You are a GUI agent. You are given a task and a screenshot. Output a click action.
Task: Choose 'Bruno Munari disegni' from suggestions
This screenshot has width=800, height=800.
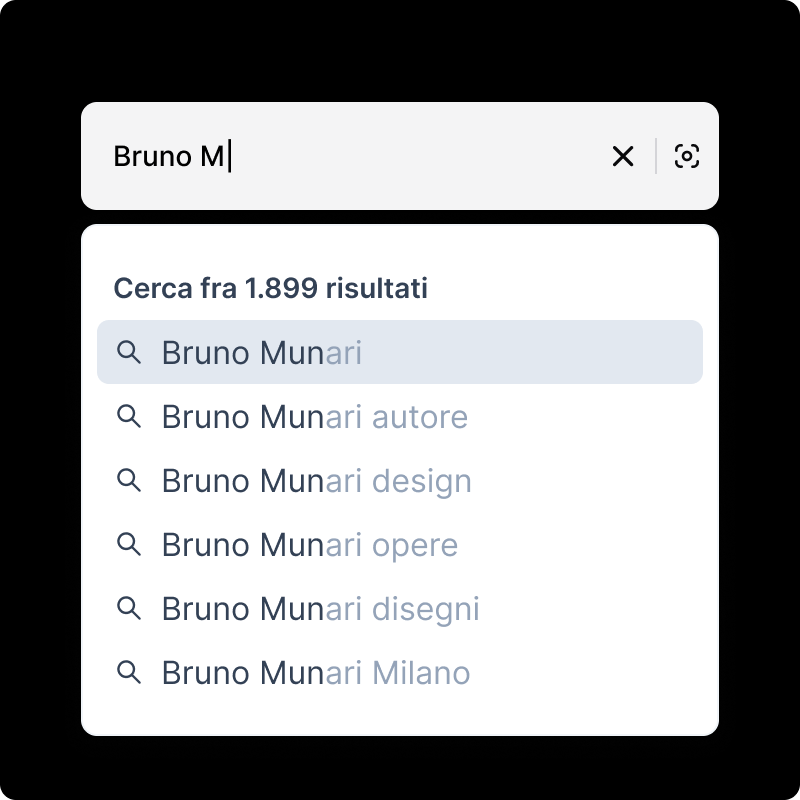(320, 609)
